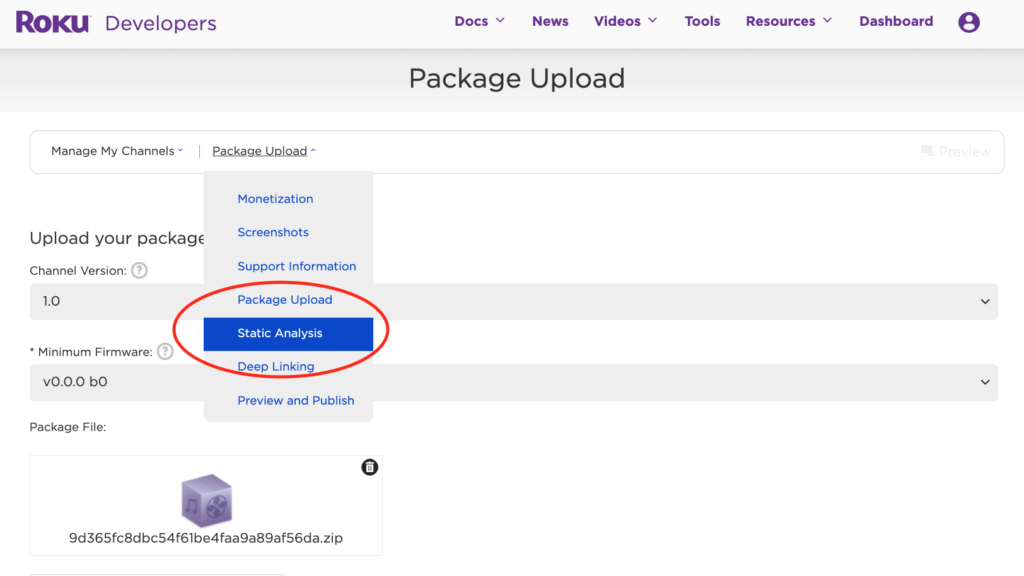This screenshot has width=1024, height=576.
Task: Click the Preview button
Action: [x=955, y=152]
